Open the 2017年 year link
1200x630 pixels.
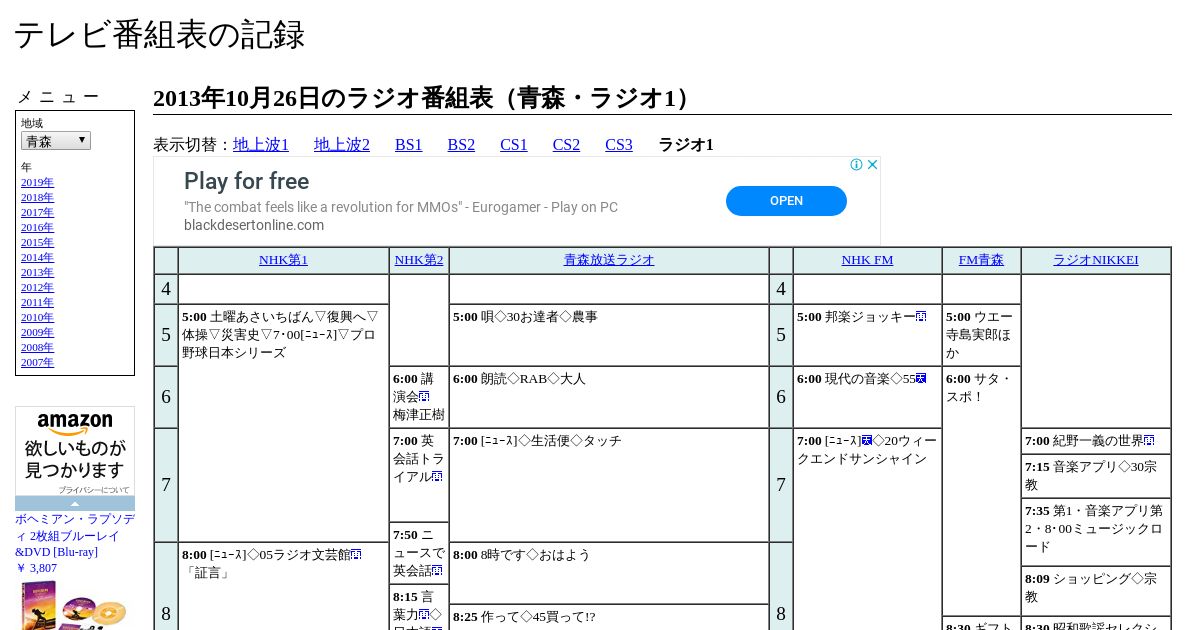pyautogui.click(x=37, y=212)
